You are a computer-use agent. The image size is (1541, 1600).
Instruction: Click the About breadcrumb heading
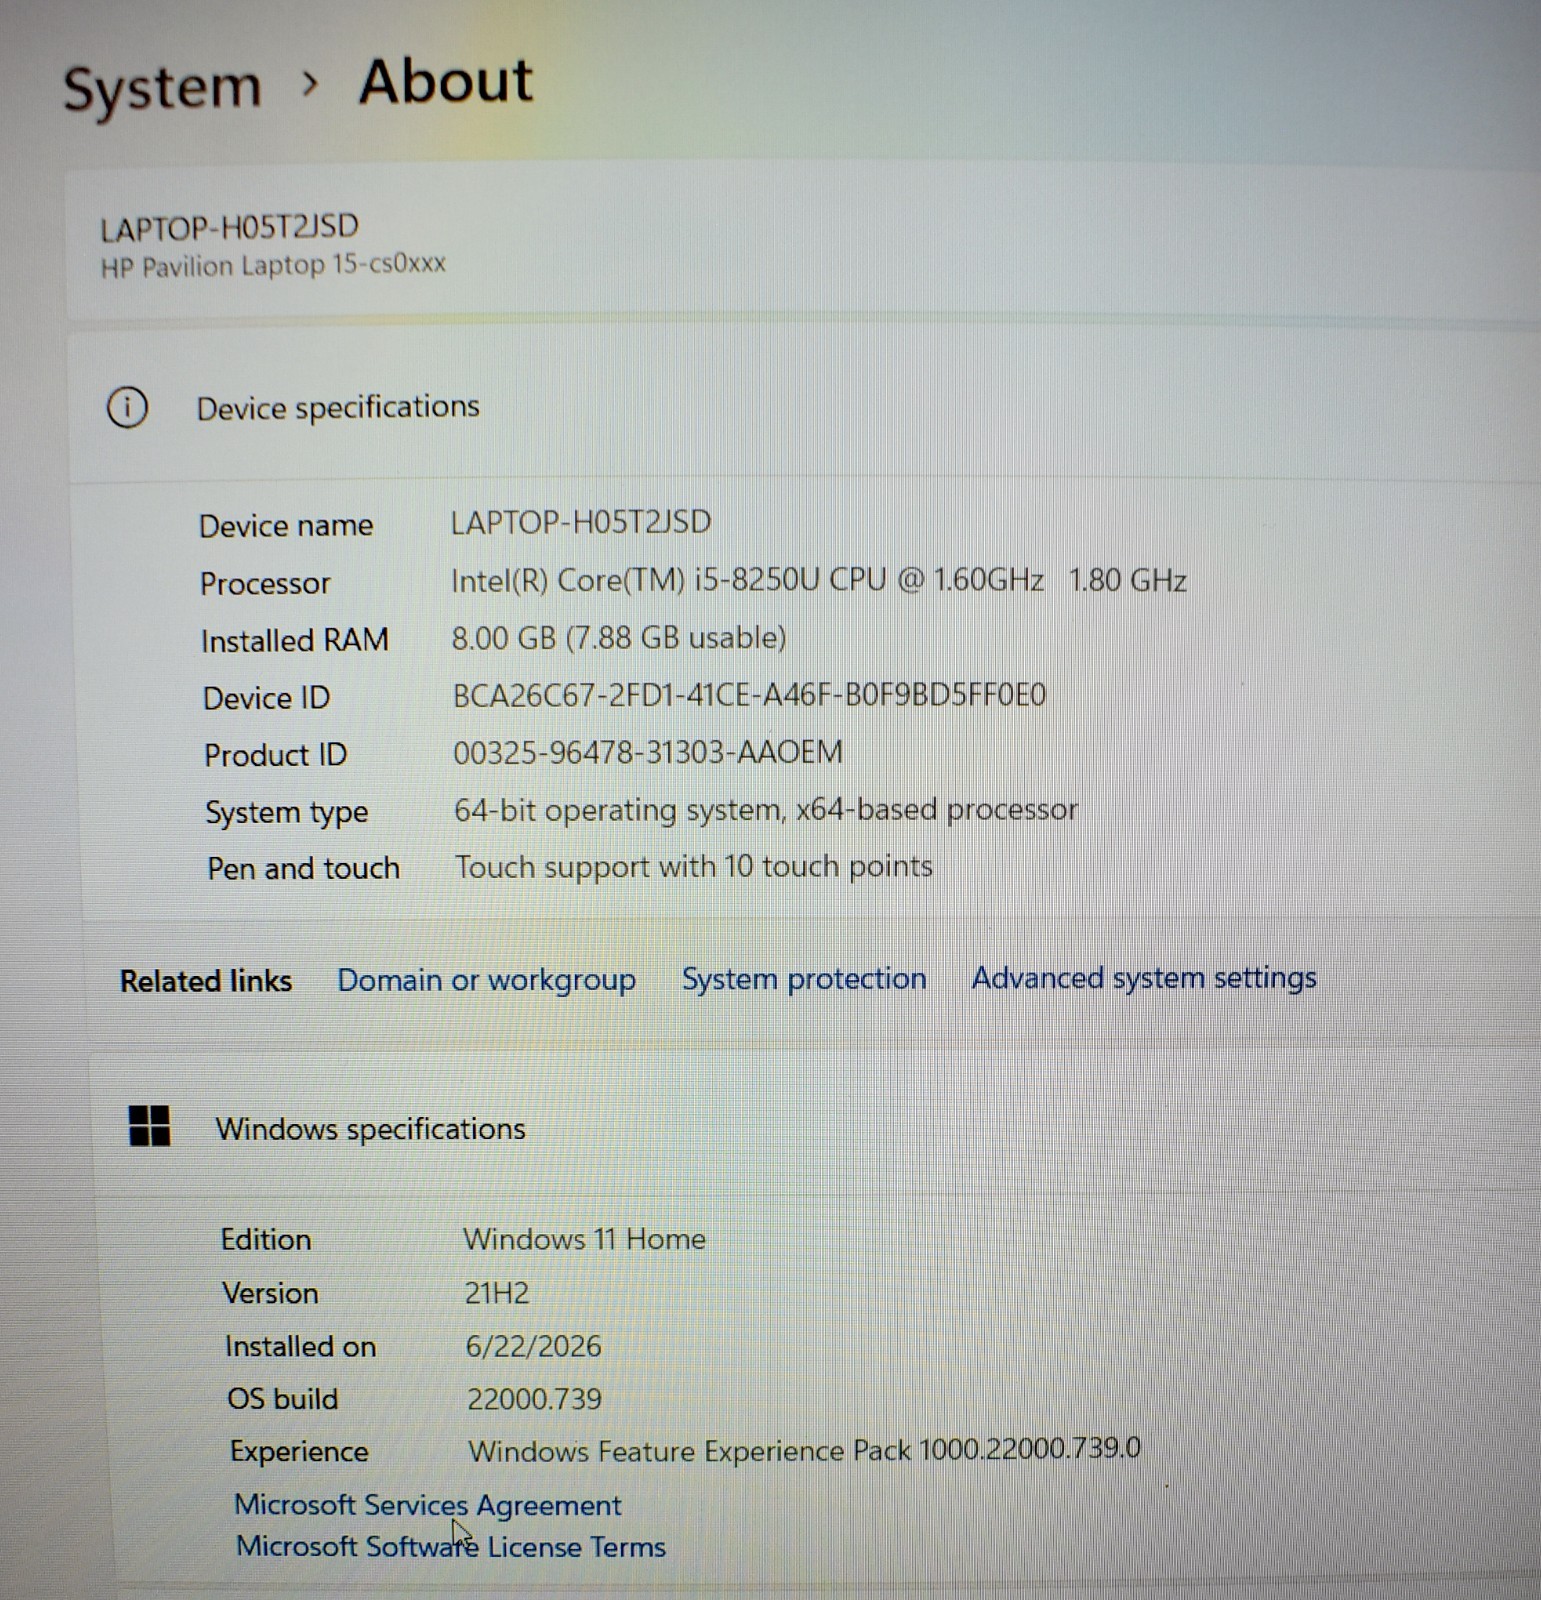pyautogui.click(x=446, y=81)
